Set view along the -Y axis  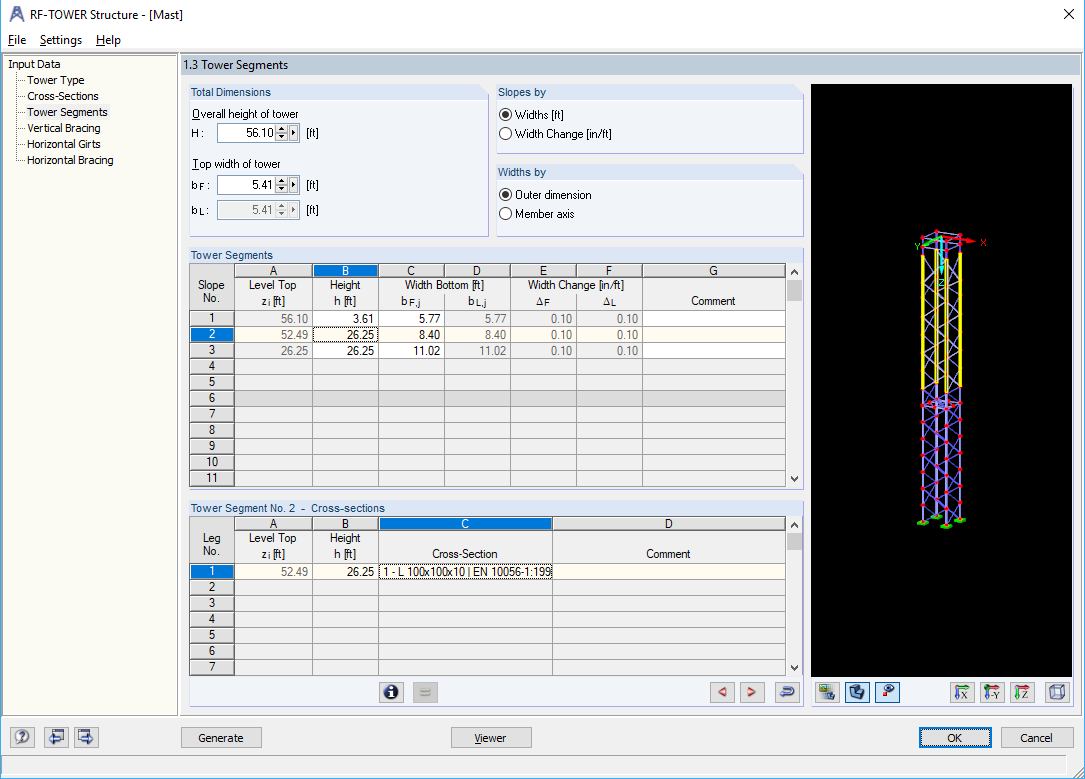pyautogui.click(x=992, y=692)
